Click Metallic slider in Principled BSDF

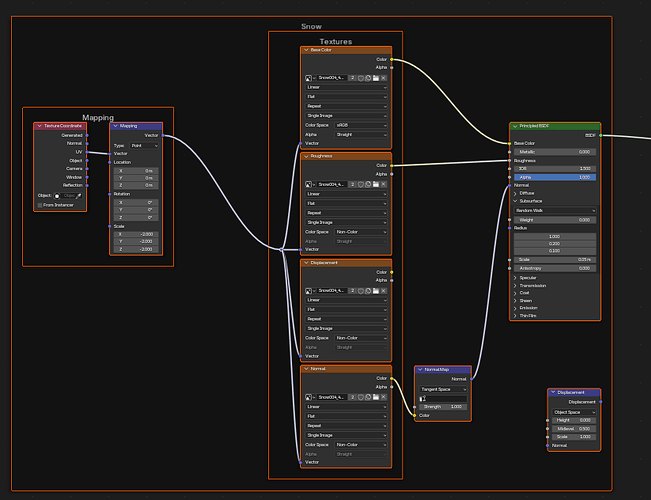point(555,152)
